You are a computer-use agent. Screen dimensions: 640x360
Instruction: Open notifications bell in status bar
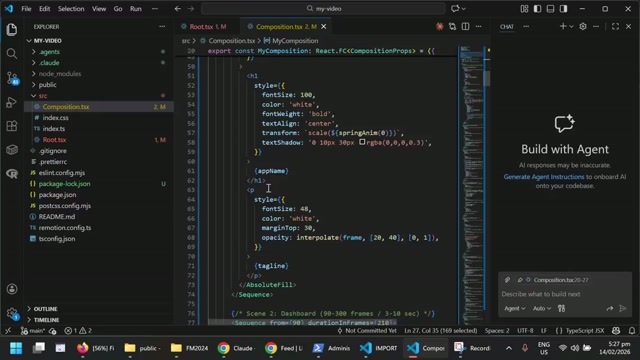(x=632, y=331)
